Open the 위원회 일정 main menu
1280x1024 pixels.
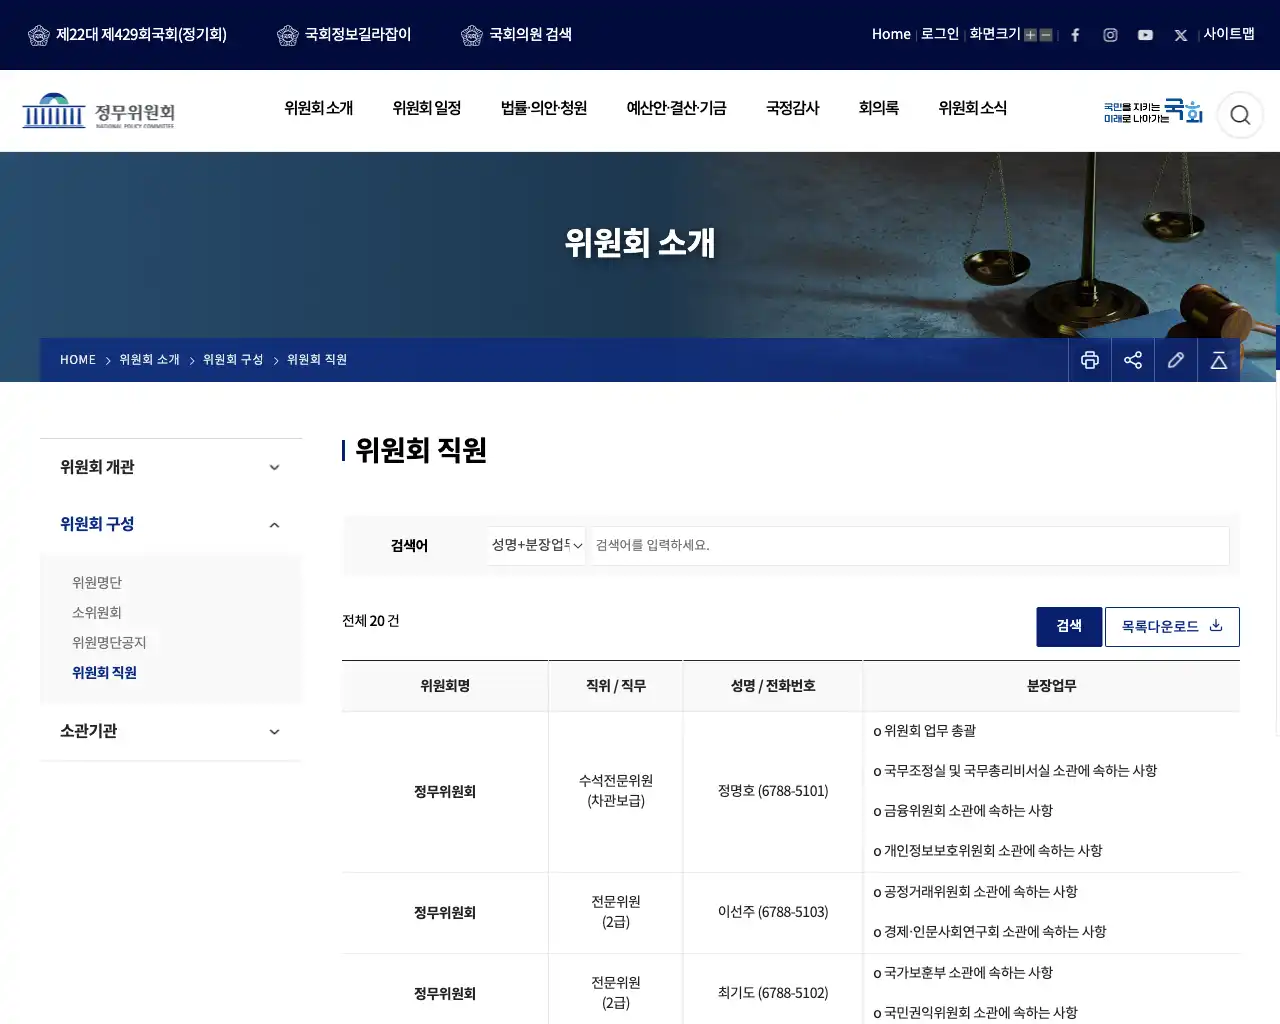click(427, 108)
